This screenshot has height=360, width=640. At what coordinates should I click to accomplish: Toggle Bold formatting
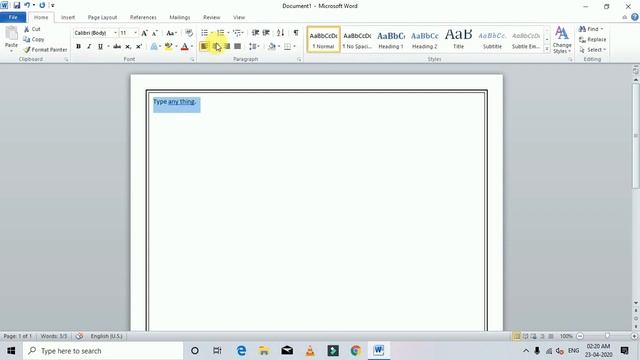(78, 47)
